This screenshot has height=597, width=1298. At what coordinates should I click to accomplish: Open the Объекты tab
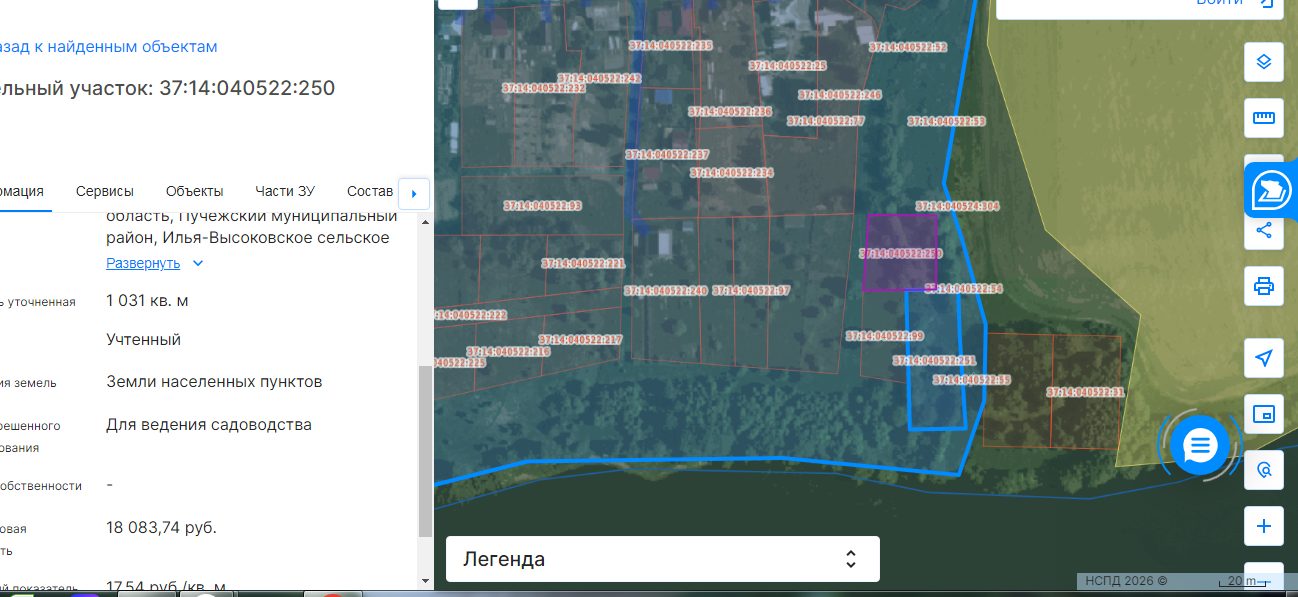tap(195, 191)
